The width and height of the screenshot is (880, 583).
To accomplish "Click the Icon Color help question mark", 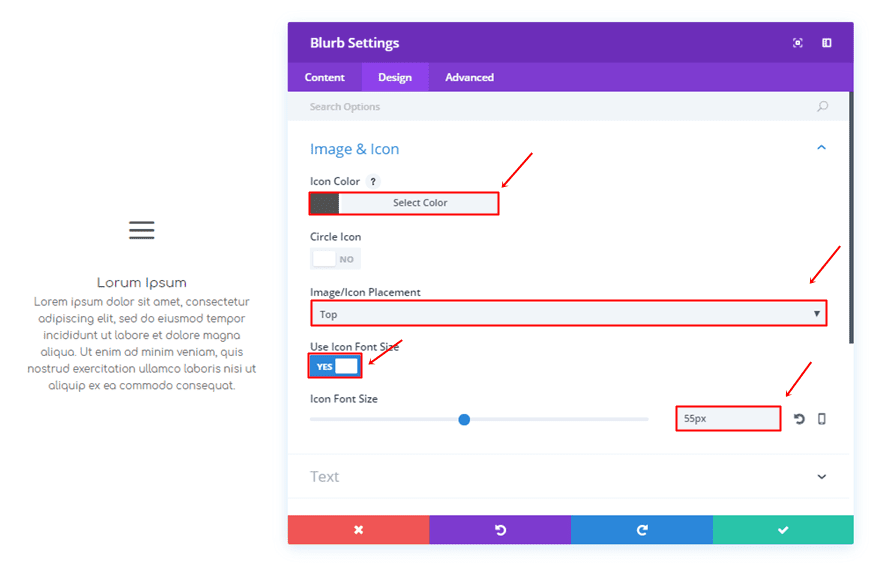I will [x=373, y=182].
